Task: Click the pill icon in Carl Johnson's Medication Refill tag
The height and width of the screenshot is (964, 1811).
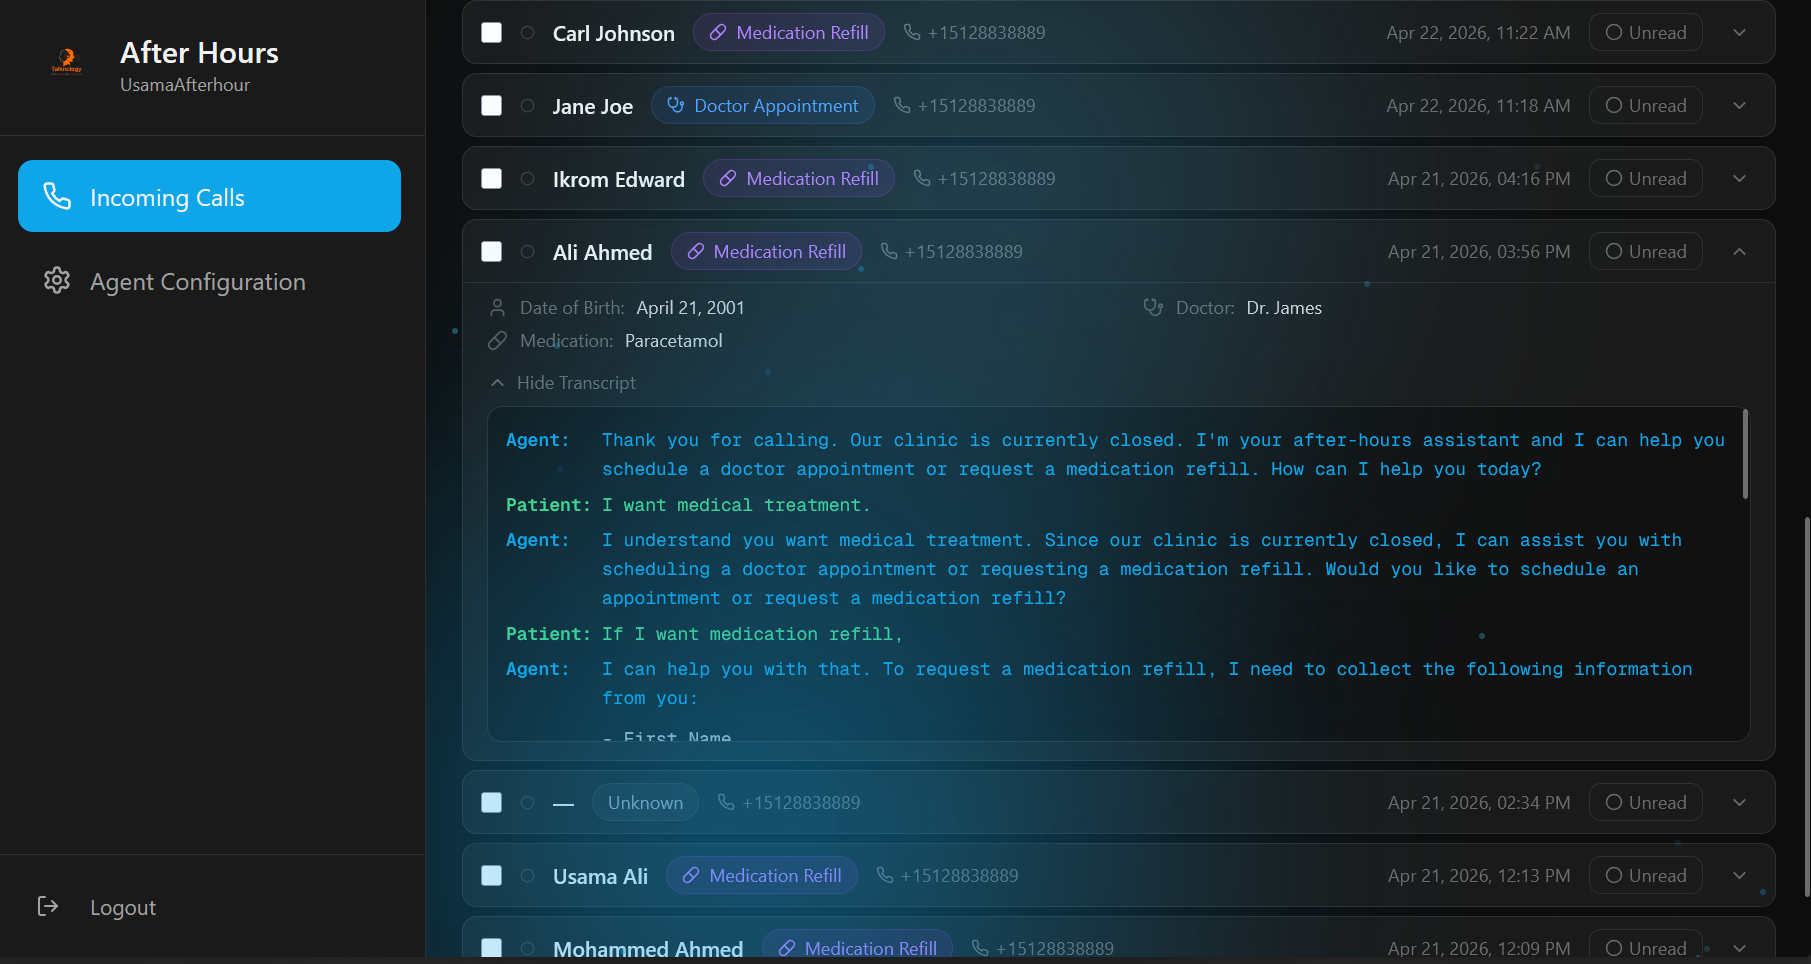Action: pyautogui.click(x=718, y=33)
